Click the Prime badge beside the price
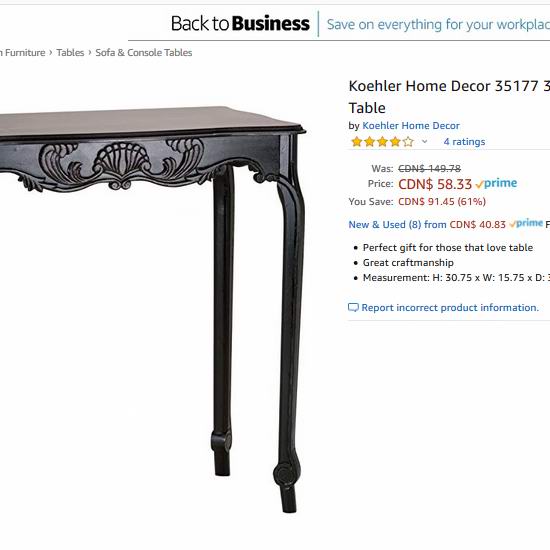The image size is (550, 550). point(496,183)
